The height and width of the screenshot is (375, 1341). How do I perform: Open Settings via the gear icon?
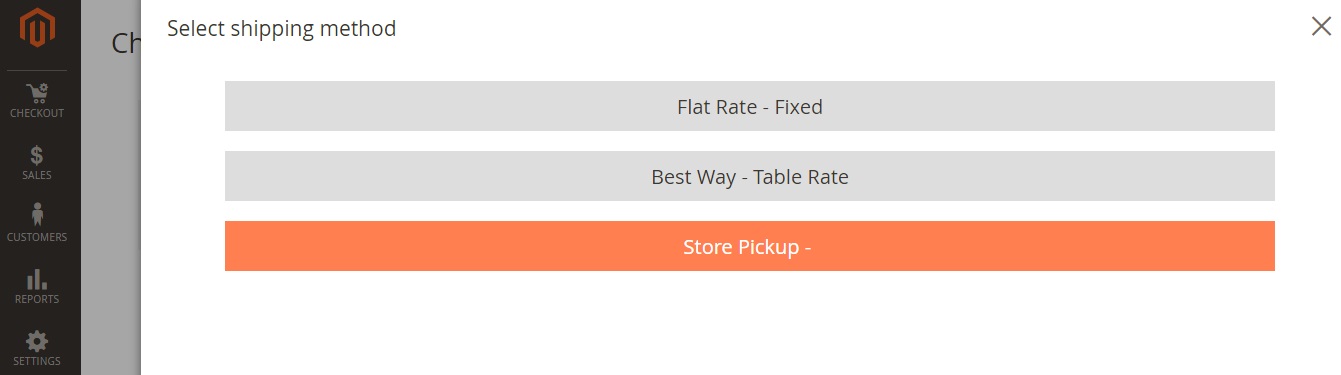point(37,341)
